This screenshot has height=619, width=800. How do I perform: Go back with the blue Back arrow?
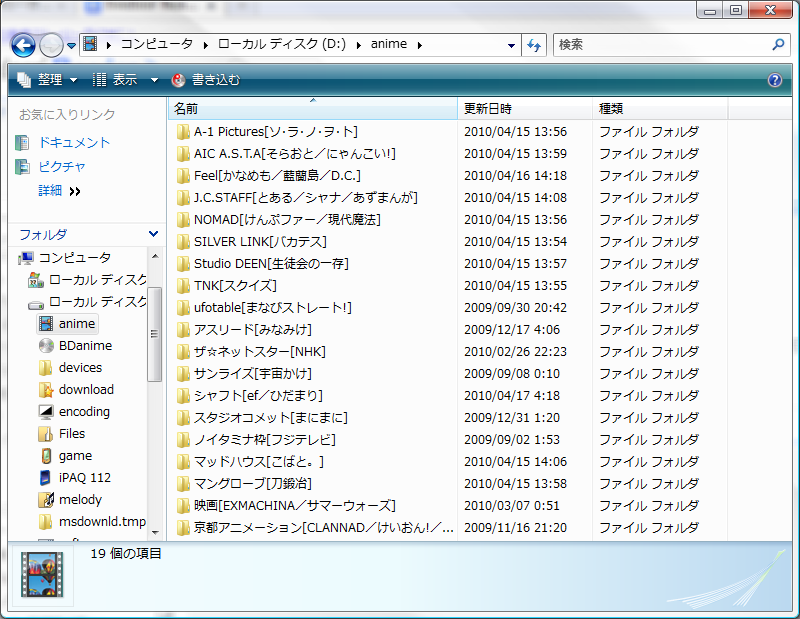click(23, 45)
